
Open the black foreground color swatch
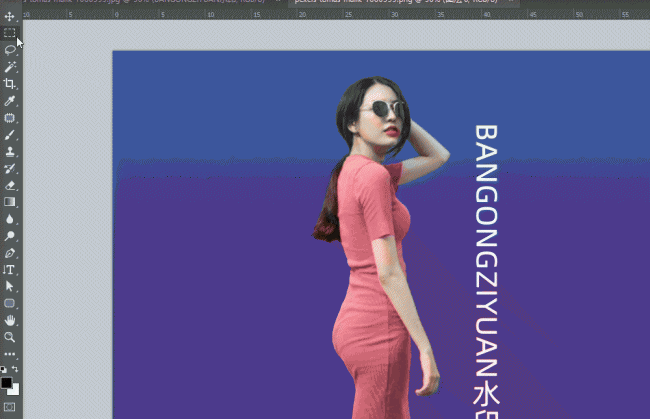point(6,383)
